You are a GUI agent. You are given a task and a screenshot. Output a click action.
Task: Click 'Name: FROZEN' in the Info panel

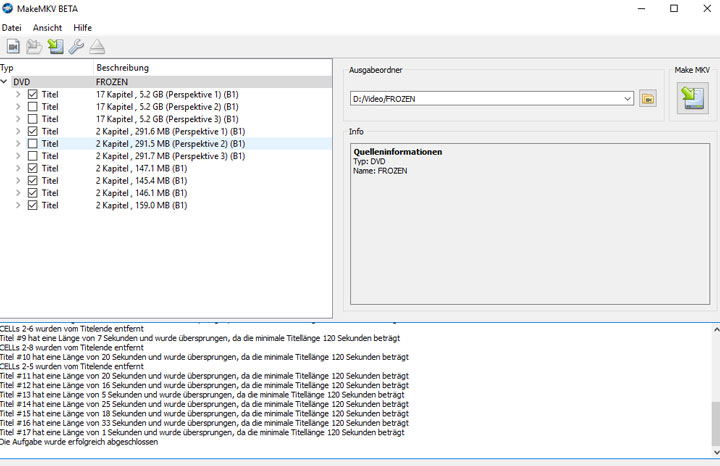click(380, 171)
